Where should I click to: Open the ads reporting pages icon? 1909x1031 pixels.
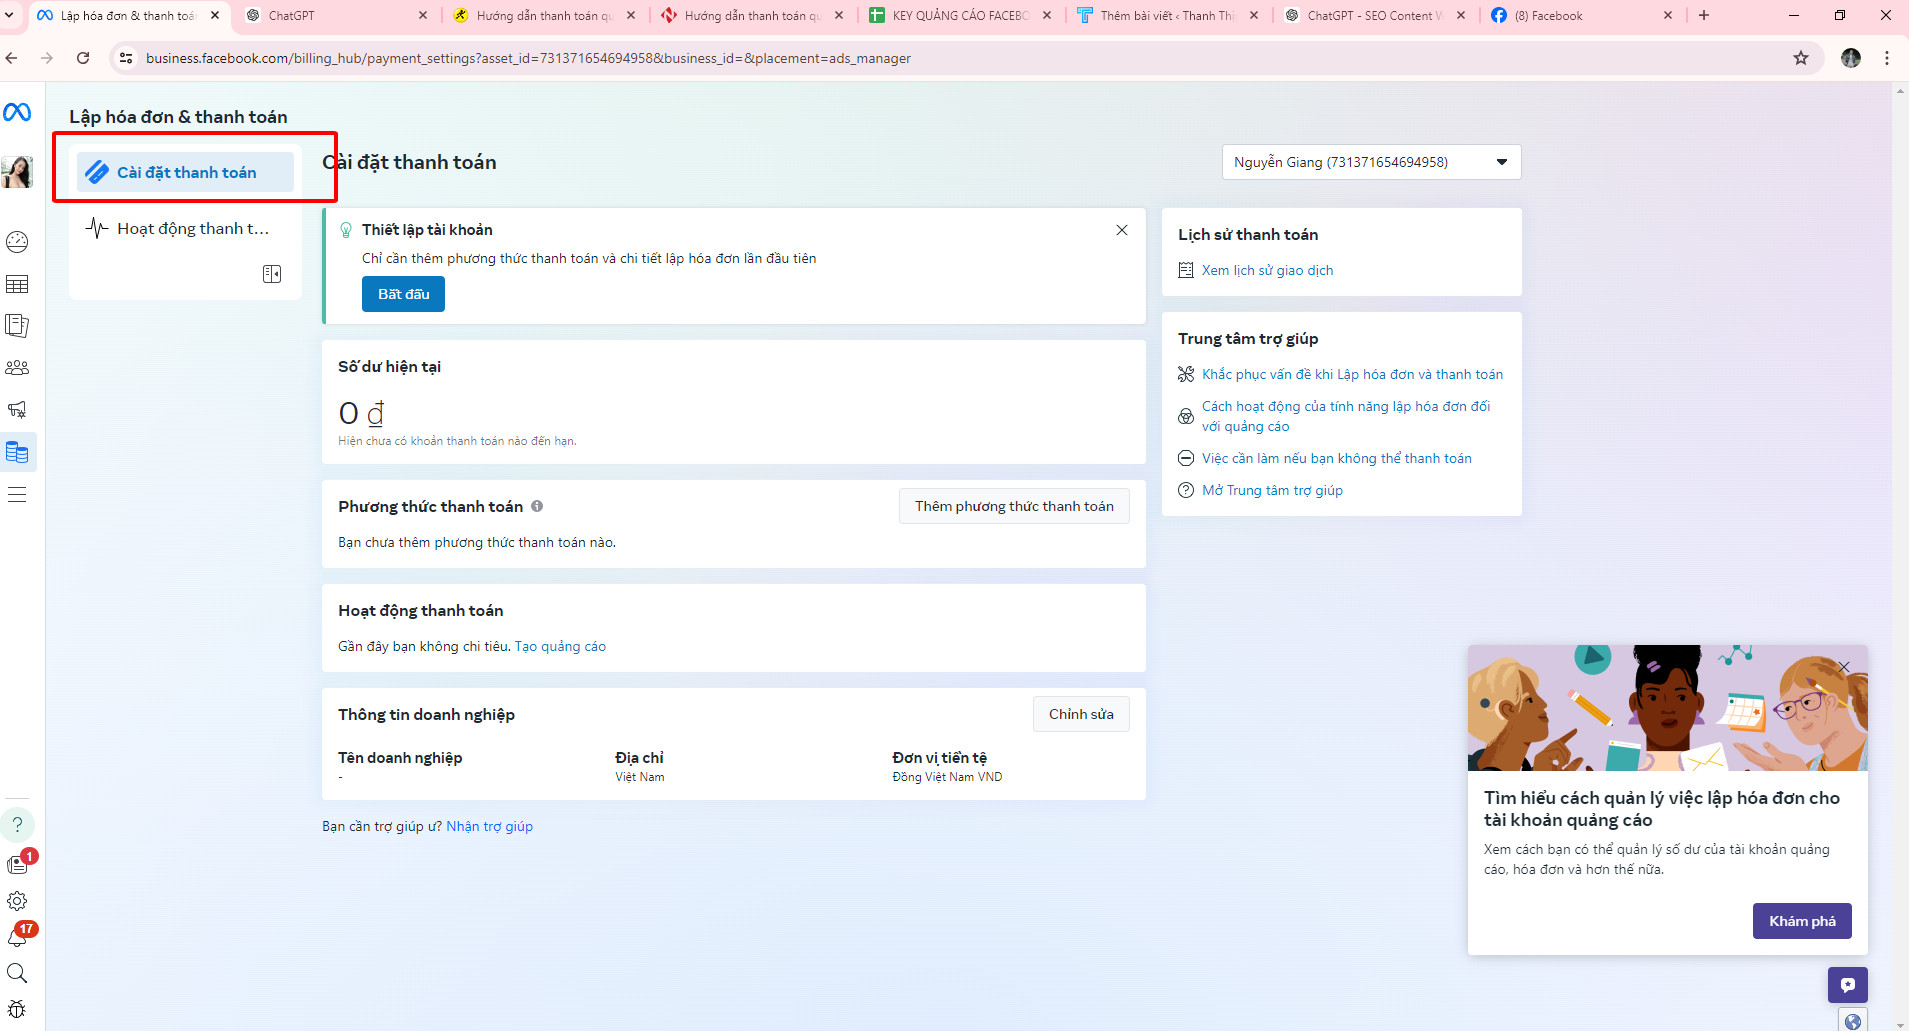[x=17, y=326]
